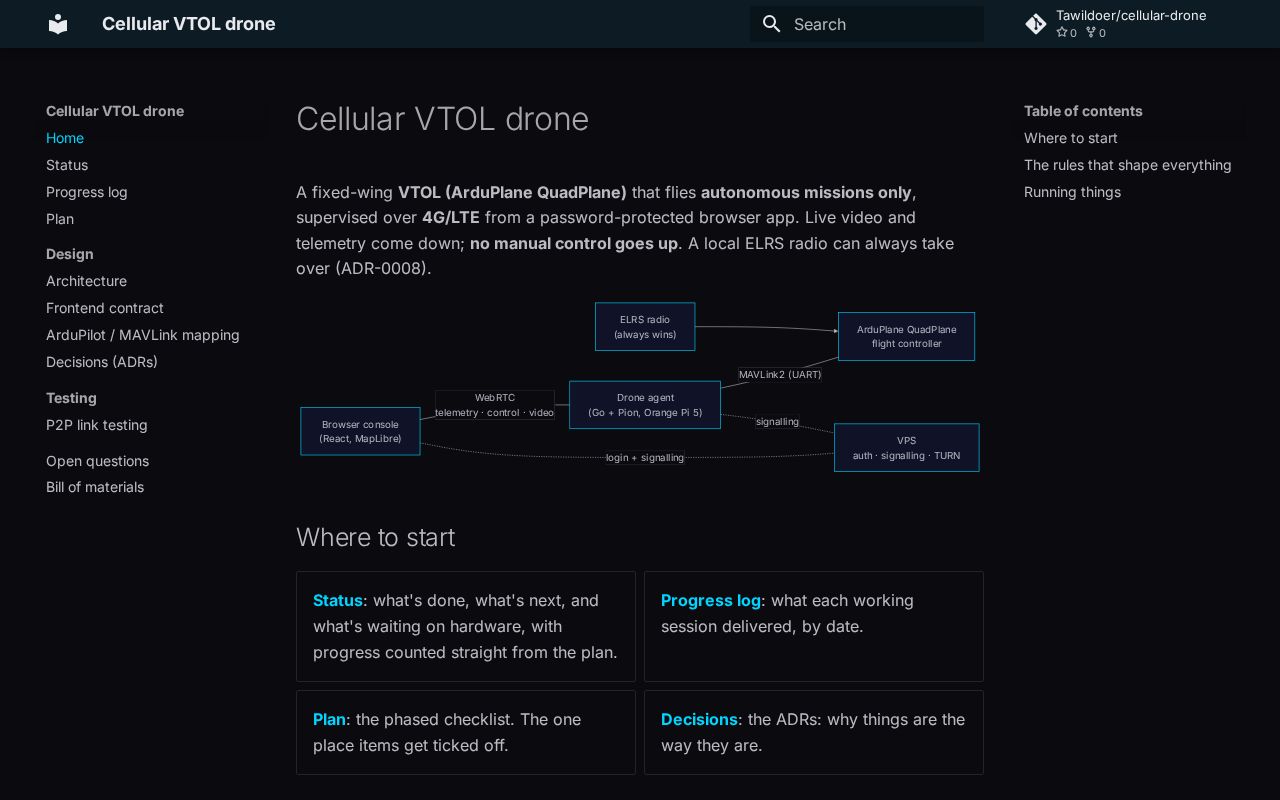Click 'Where to start' section heading
This screenshot has width=1280, height=800.
[376, 537]
